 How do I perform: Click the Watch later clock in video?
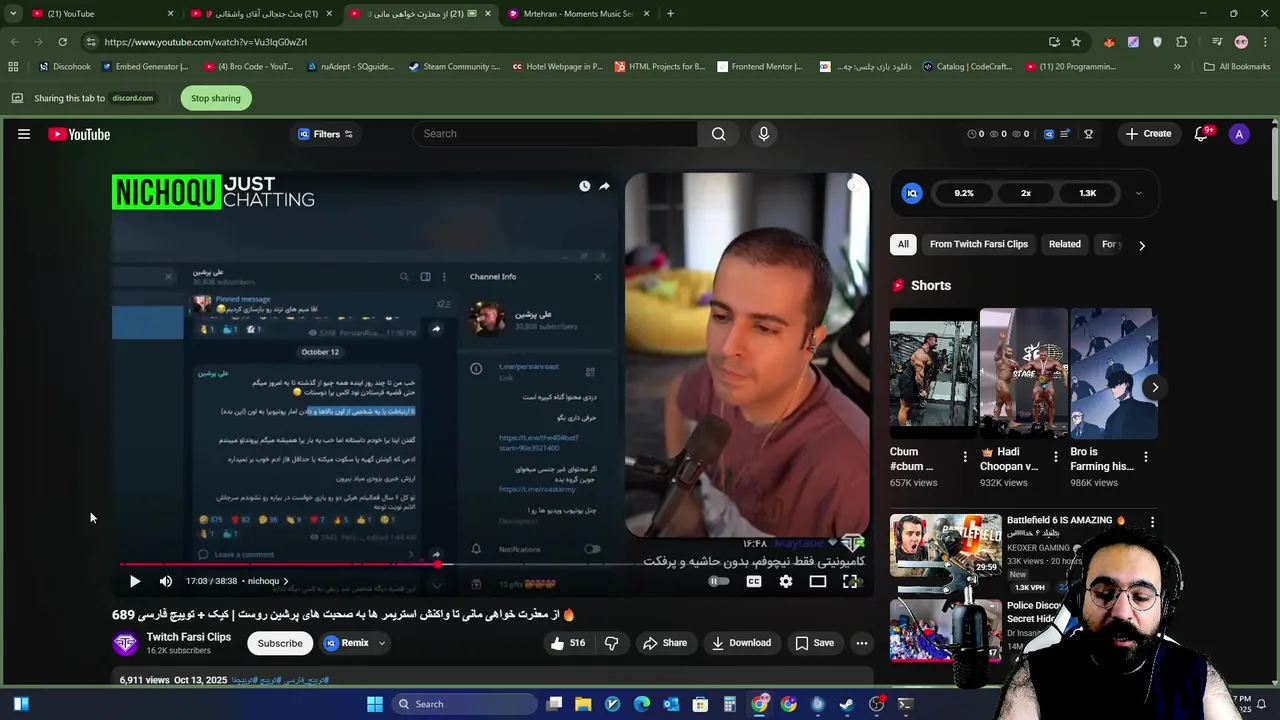tap(585, 186)
